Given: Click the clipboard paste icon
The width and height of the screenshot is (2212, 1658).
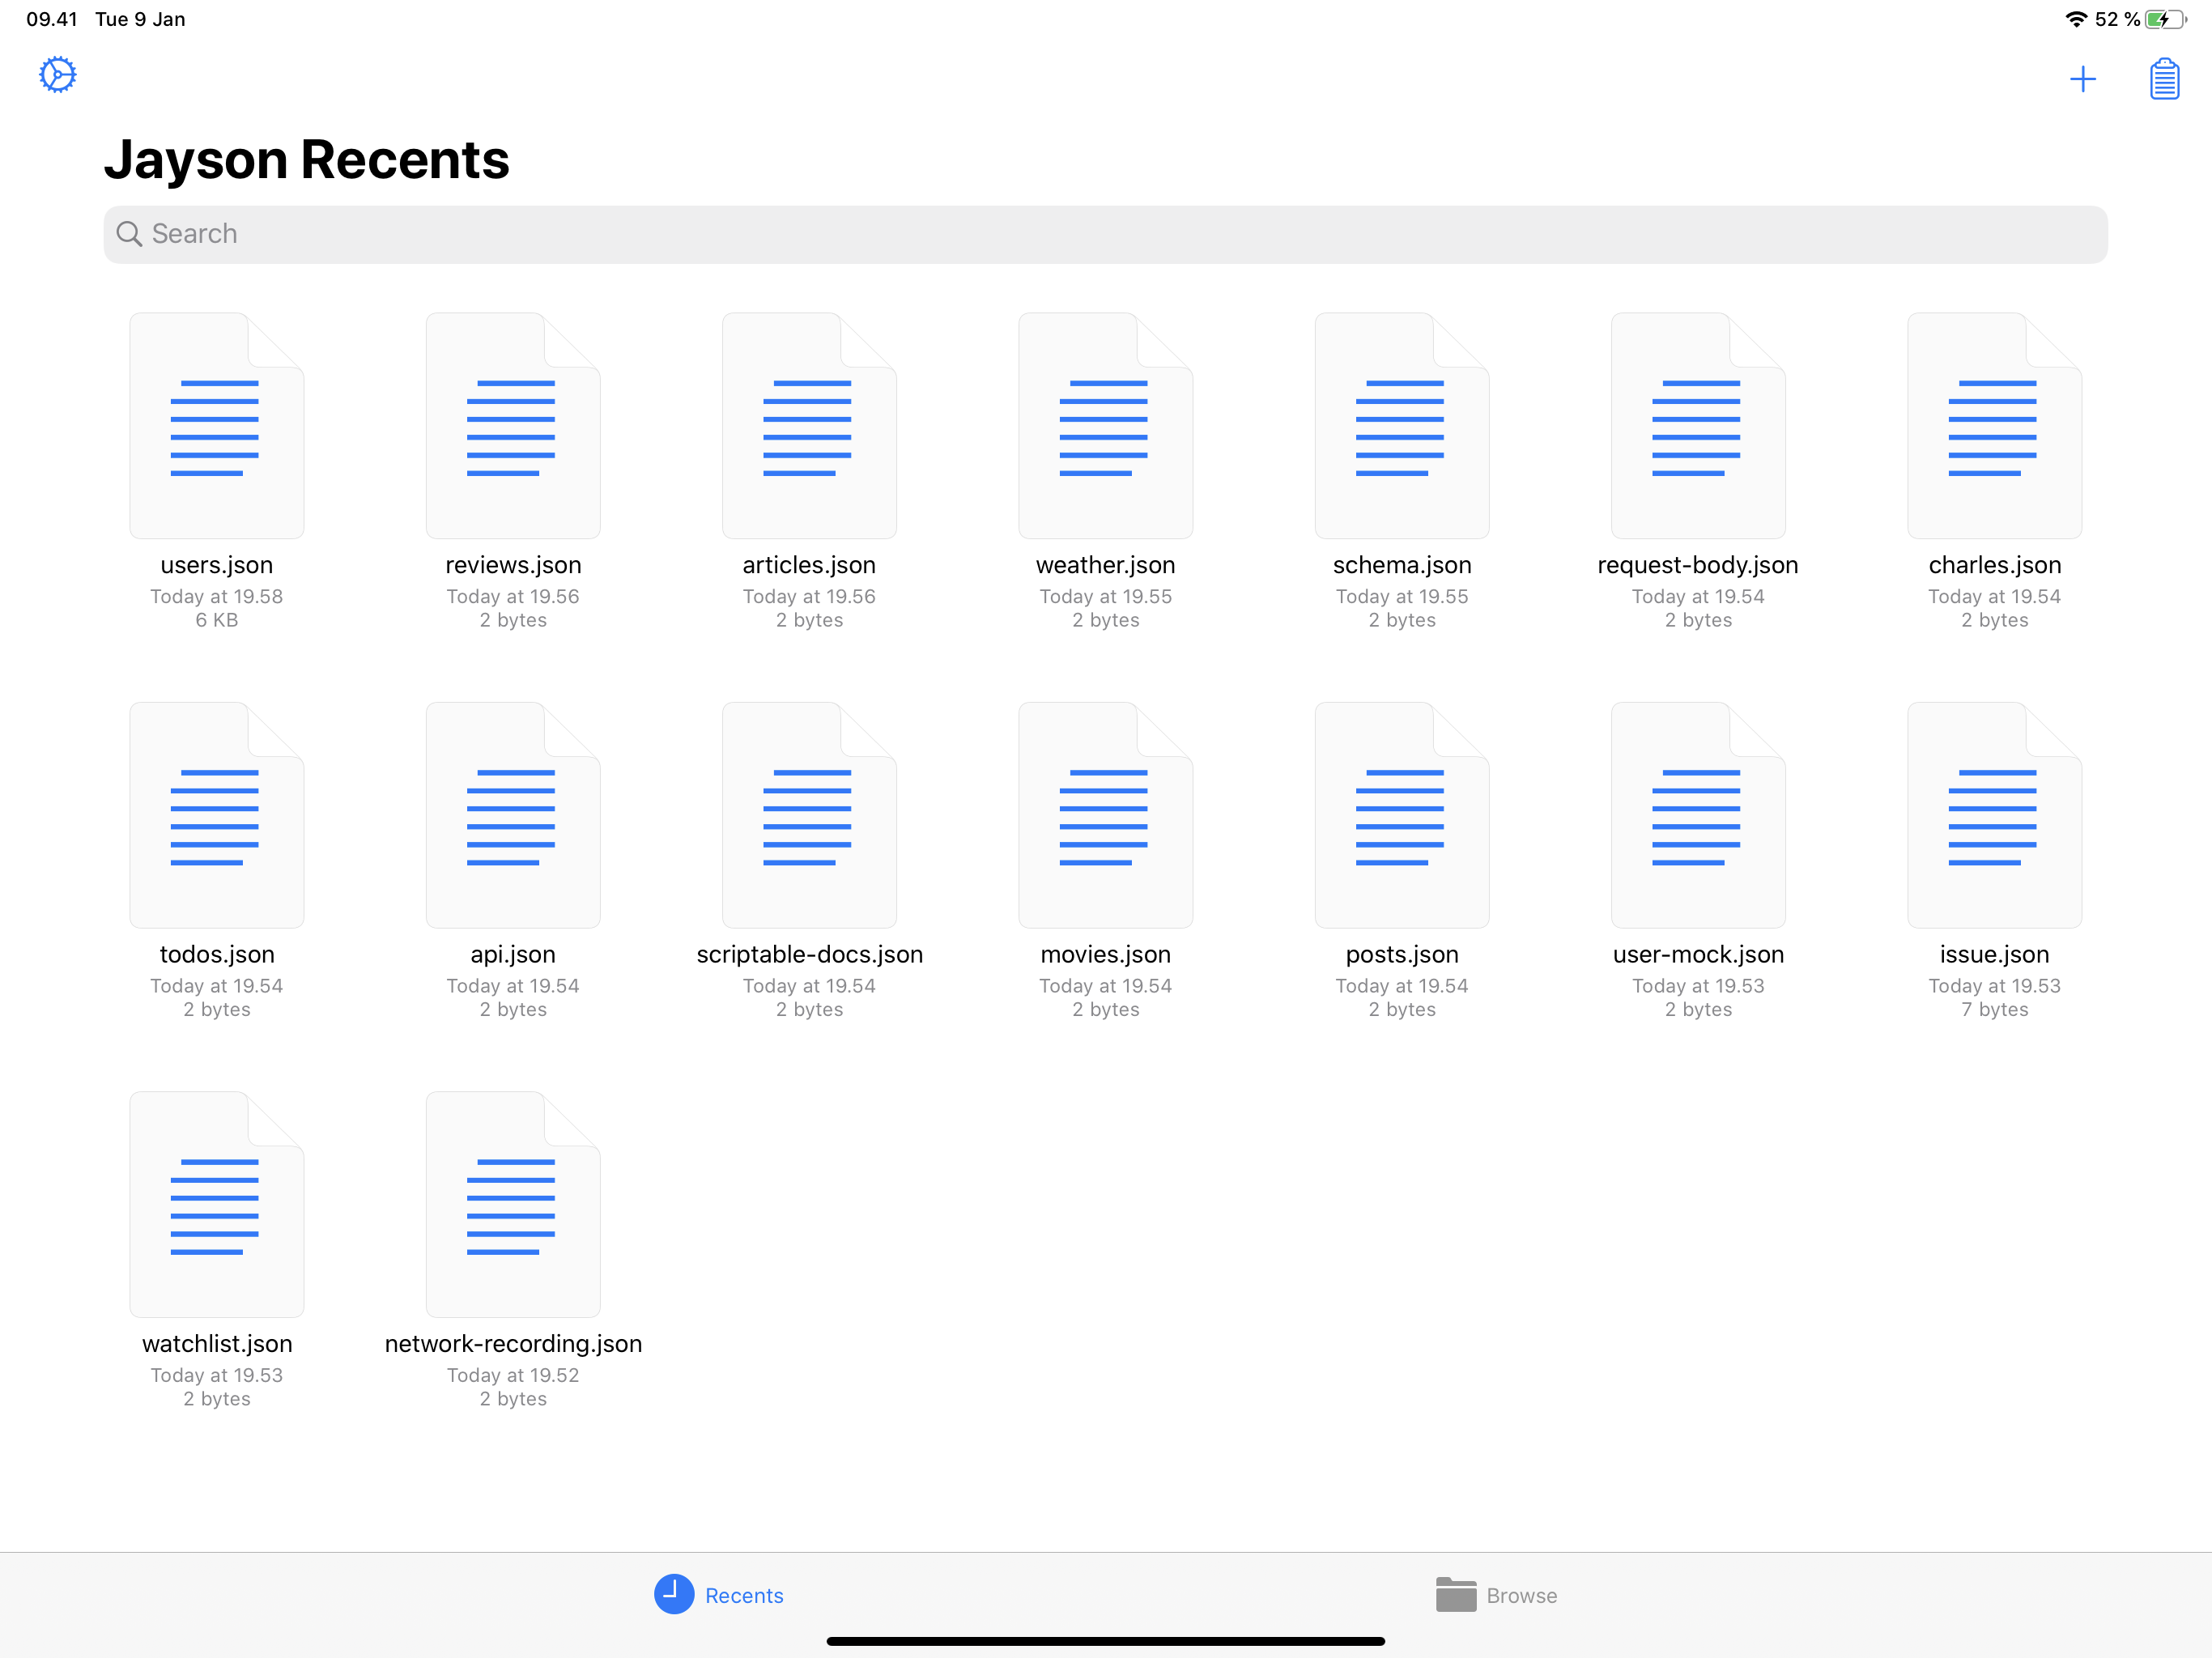Looking at the screenshot, I should [2163, 79].
